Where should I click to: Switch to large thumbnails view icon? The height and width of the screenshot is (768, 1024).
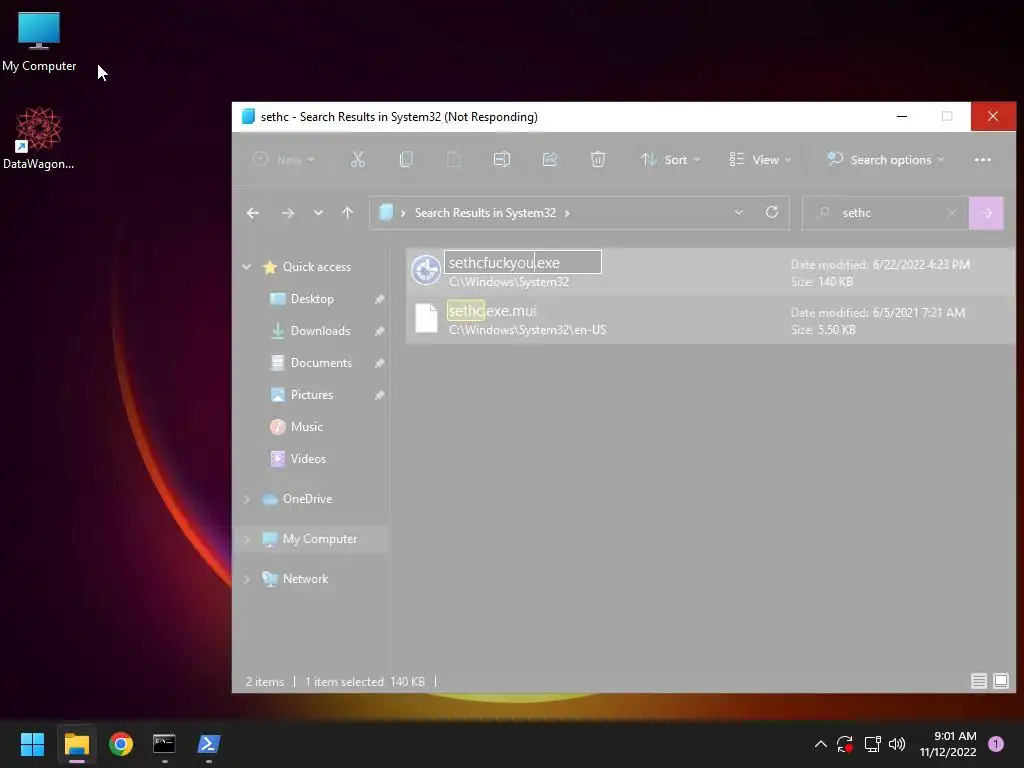point(1000,681)
